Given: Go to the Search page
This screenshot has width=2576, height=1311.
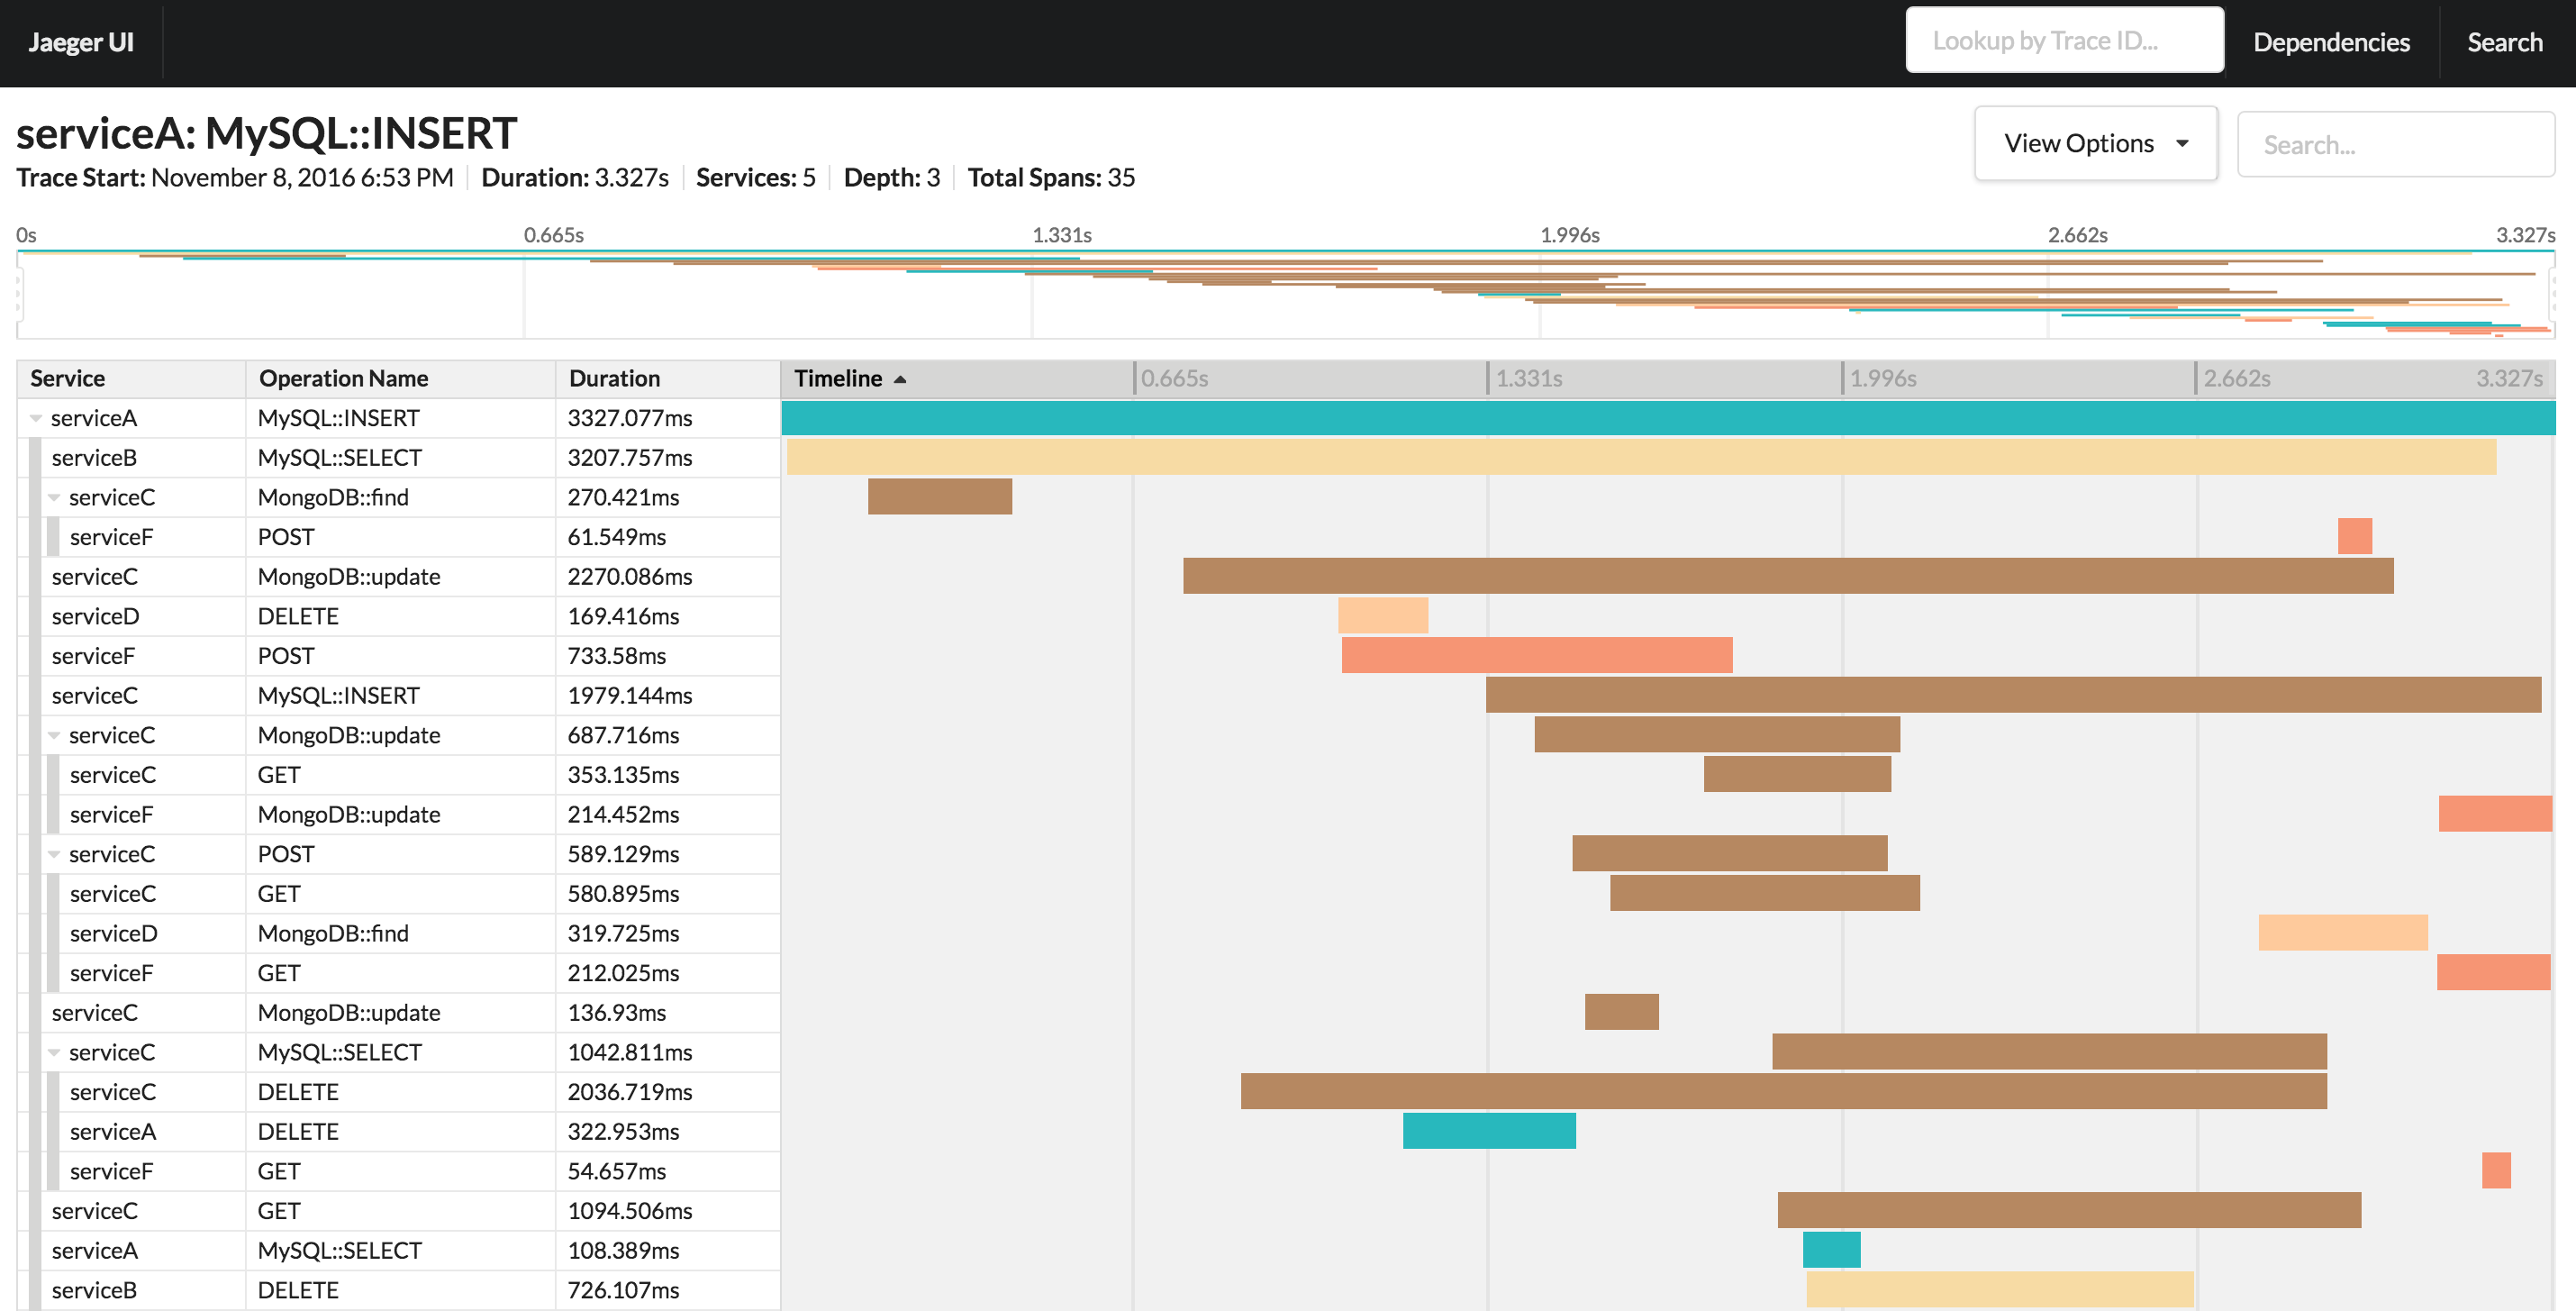Looking at the screenshot, I should (2503, 42).
